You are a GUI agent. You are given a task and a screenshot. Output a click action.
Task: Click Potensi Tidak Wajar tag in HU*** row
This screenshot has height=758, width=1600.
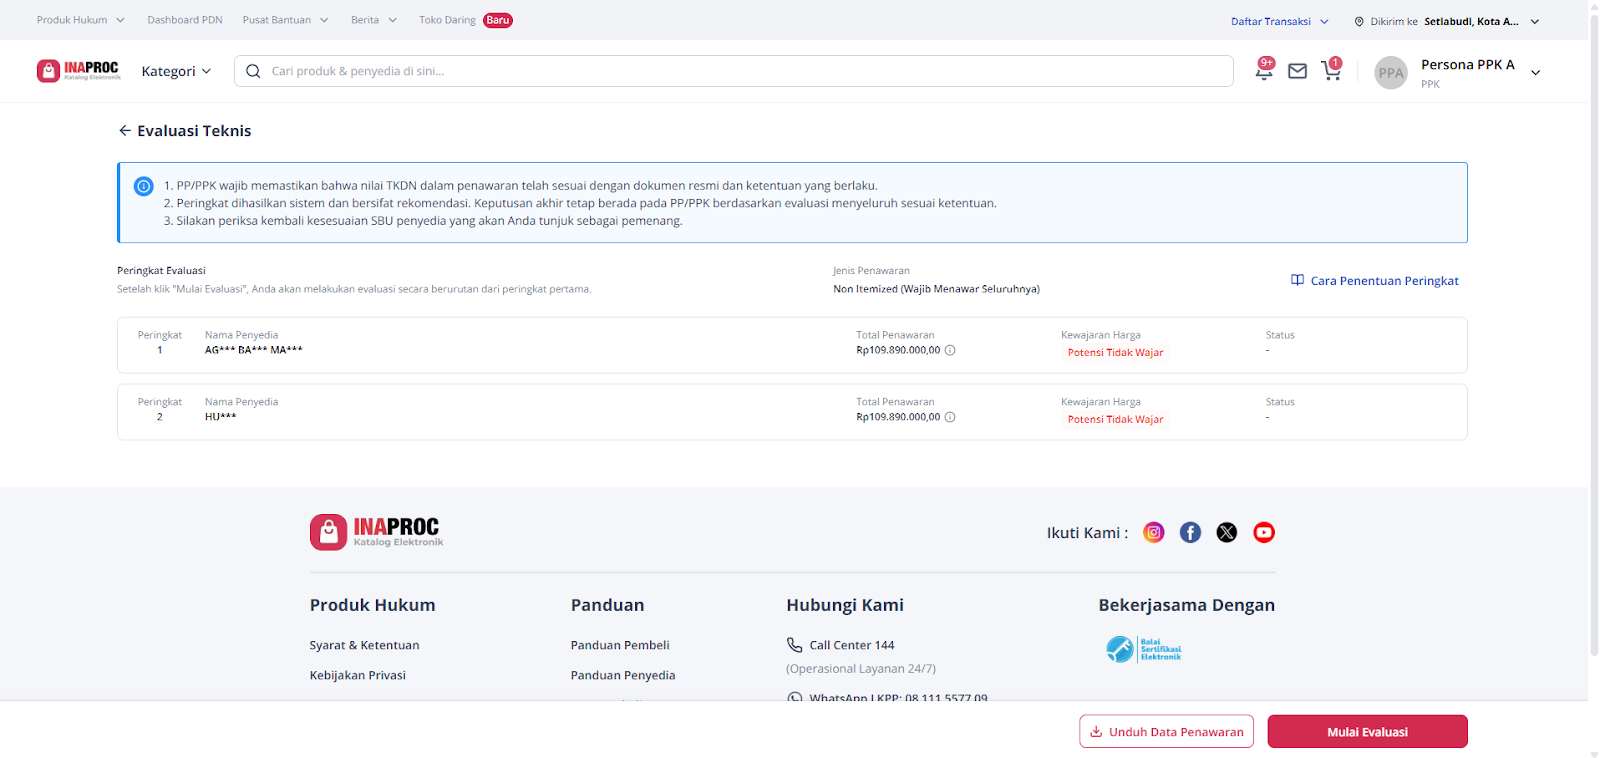[x=1115, y=419]
